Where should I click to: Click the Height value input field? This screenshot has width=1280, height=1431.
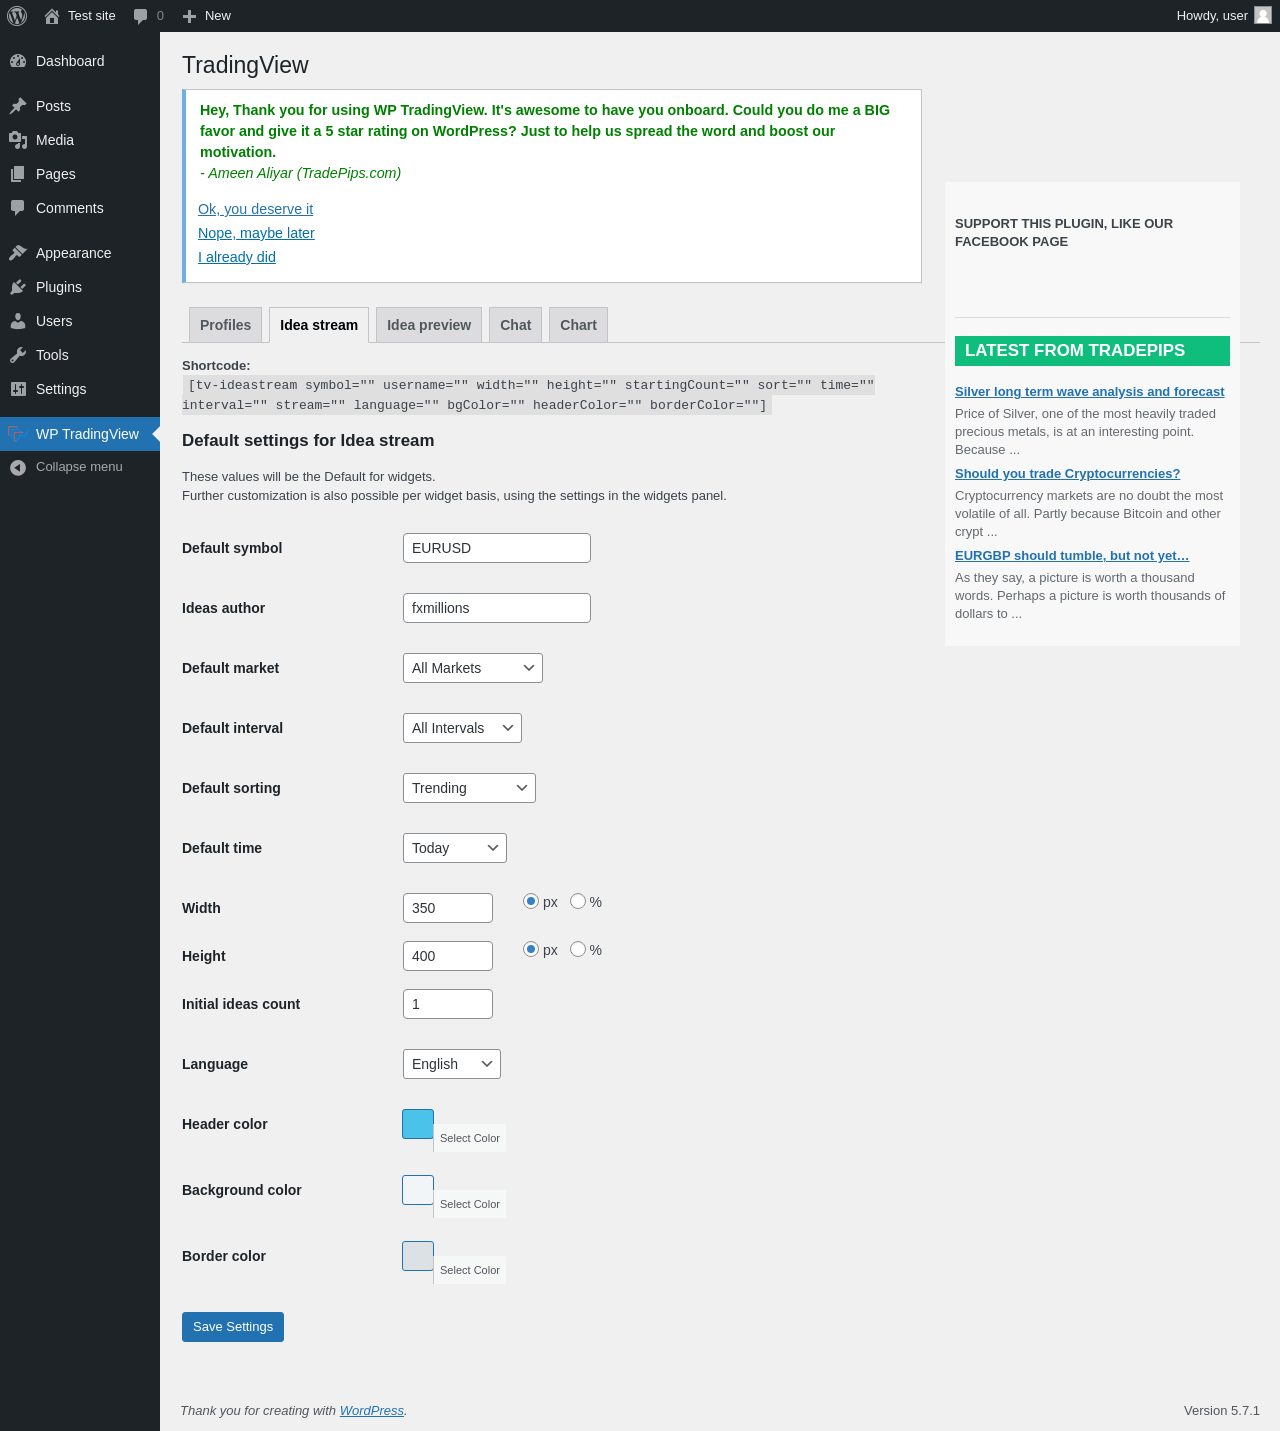pyautogui.click(x=448, y=956)
